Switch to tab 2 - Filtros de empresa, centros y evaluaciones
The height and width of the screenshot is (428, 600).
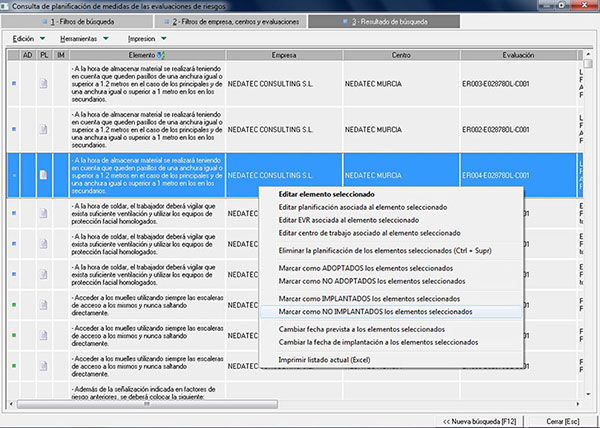pos(231,22)
